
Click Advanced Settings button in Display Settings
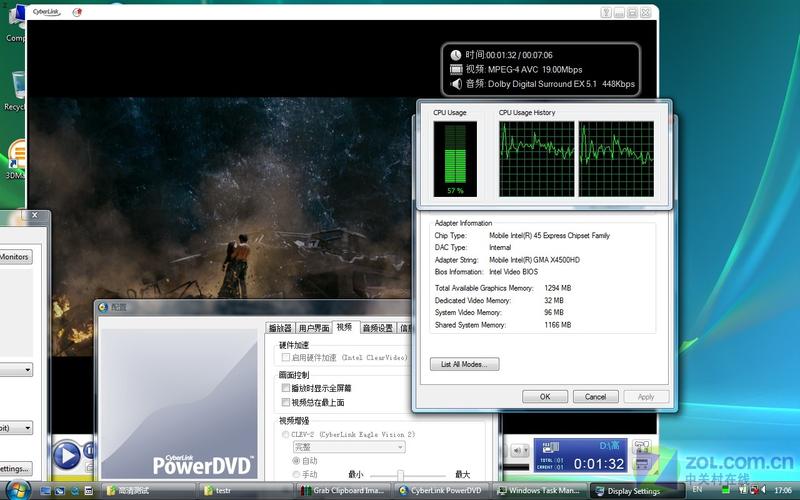16,468
